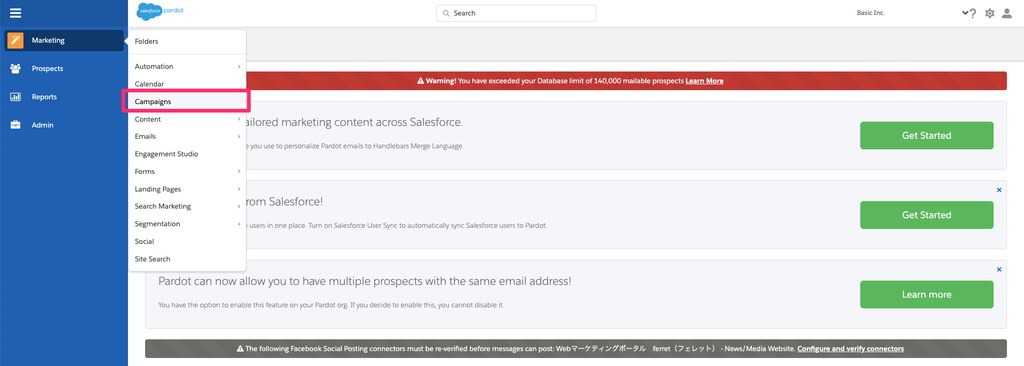Click the Marketing pencil icon
The image size is (1024, 366).
point(15,41)
